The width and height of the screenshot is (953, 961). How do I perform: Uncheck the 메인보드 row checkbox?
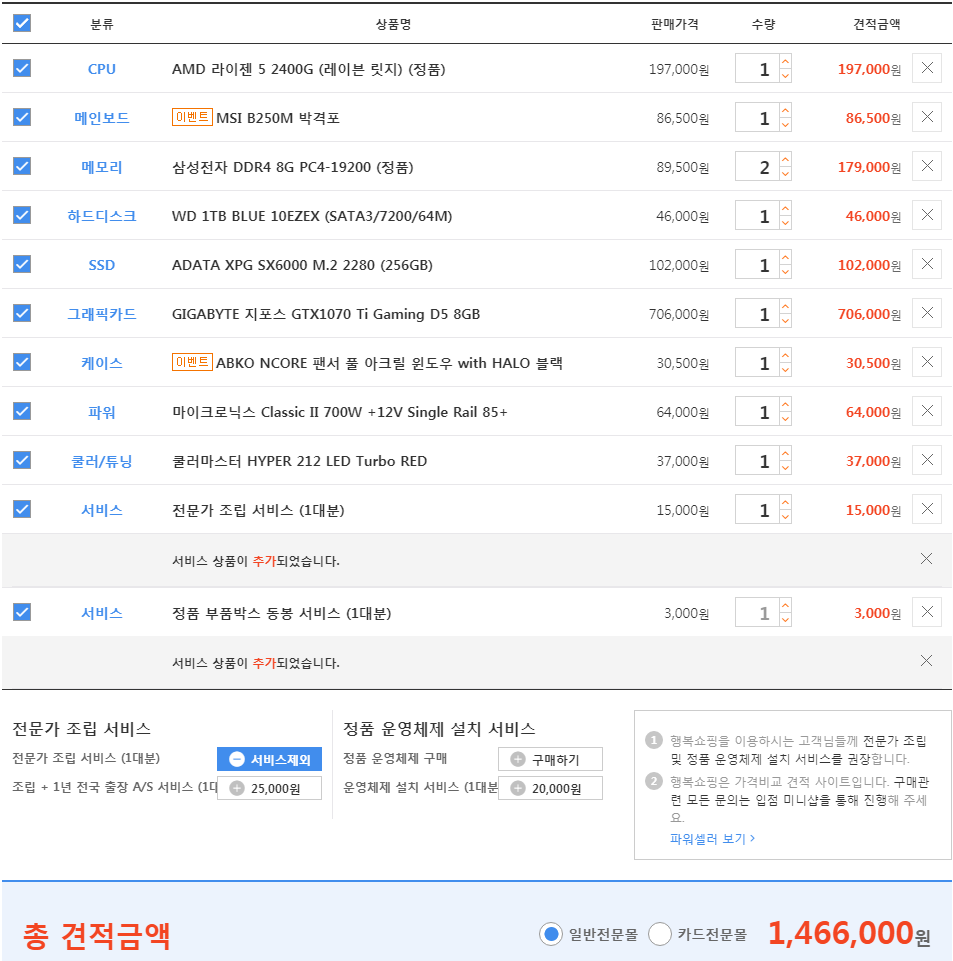22,117
